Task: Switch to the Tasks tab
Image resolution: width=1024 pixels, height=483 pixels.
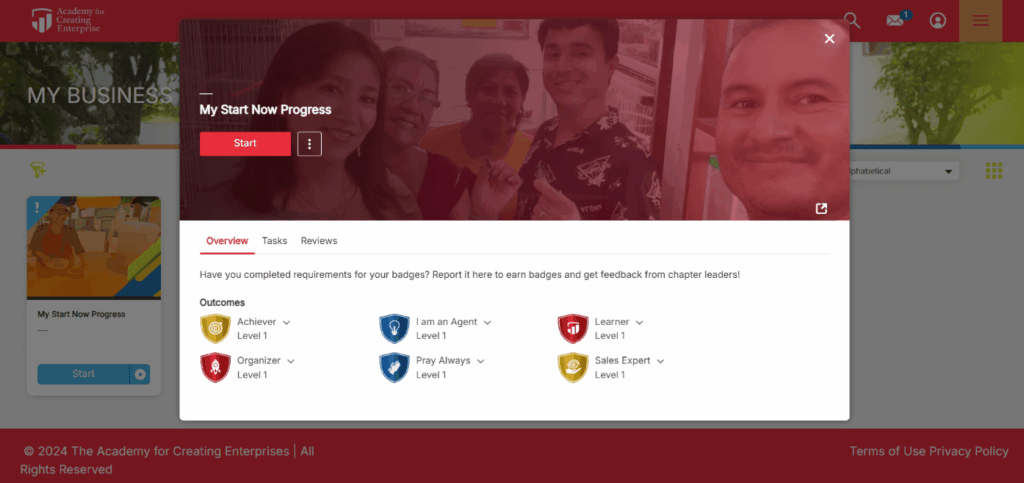Action: point(274,241)
